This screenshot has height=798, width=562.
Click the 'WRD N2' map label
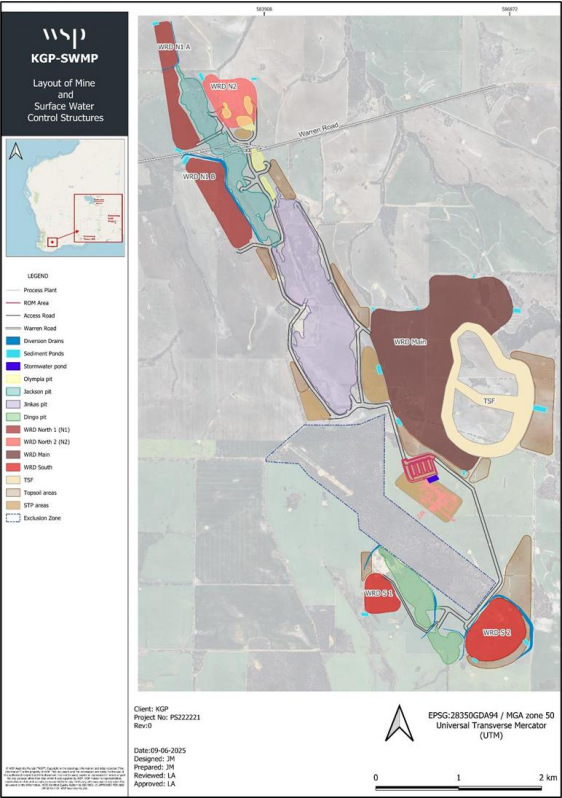tap(223, 87)
